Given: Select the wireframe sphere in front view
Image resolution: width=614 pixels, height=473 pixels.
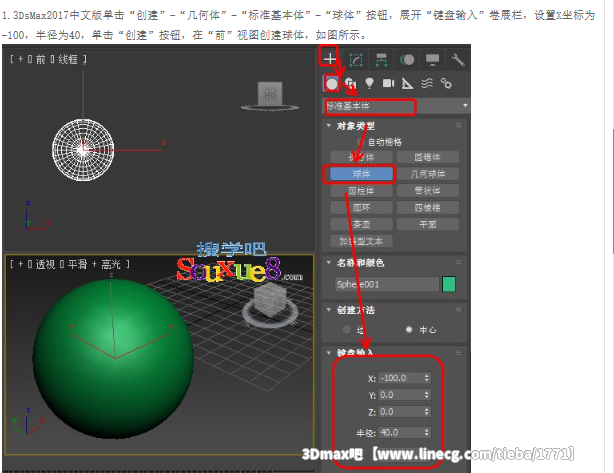Looking at the screenshot, I should tap(83, 150).
